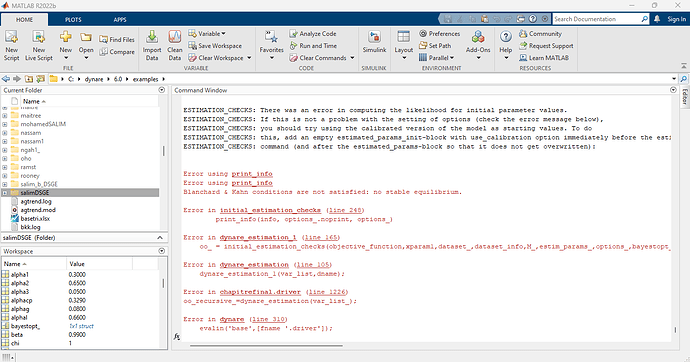
Task: Click Set Path
Action: click(435, 46)
